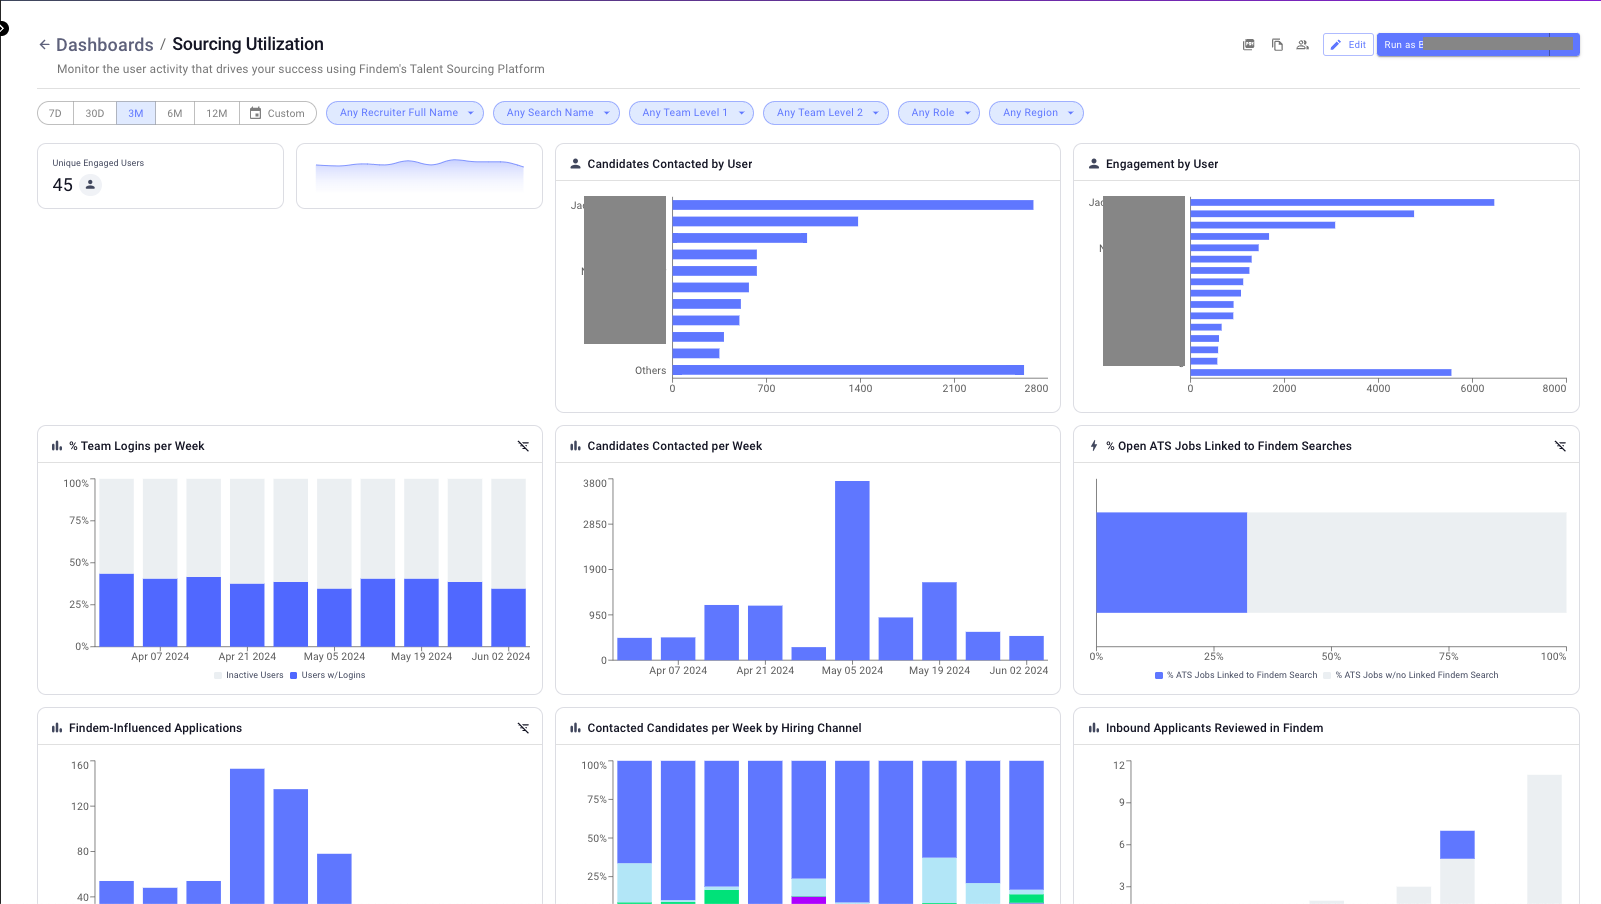Click the Candidates Contacted per Week title
Viewport: 1601px width, 904px height.
(675, 446)
